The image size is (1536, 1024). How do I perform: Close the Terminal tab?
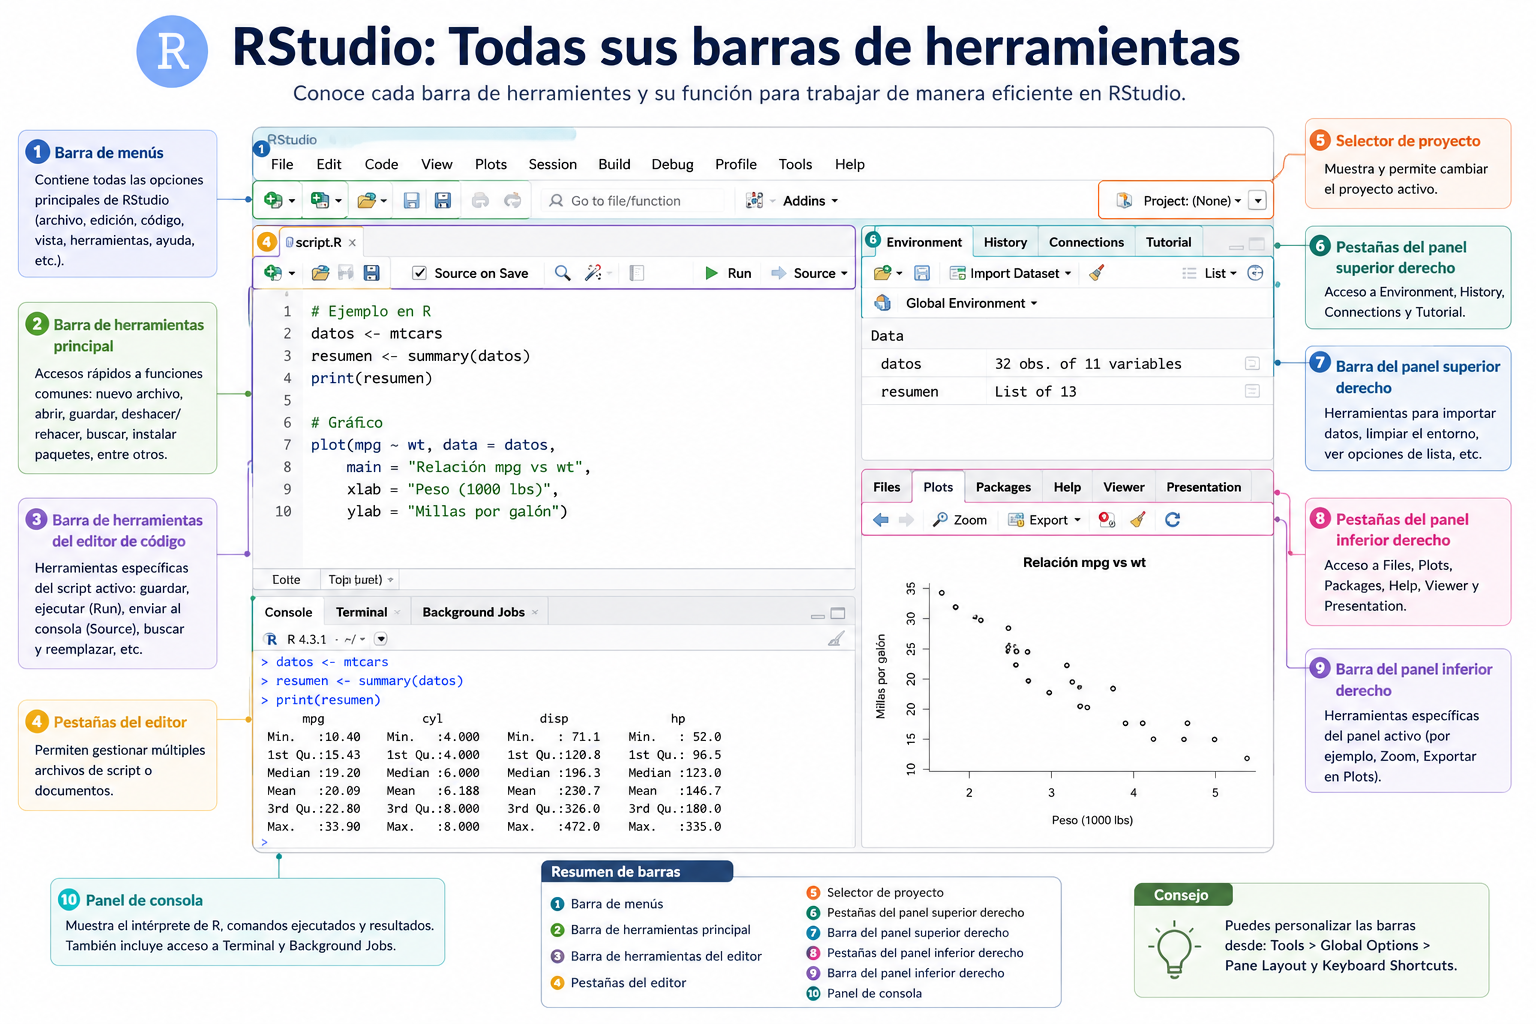pyautogui.click(x=397, y=612)
